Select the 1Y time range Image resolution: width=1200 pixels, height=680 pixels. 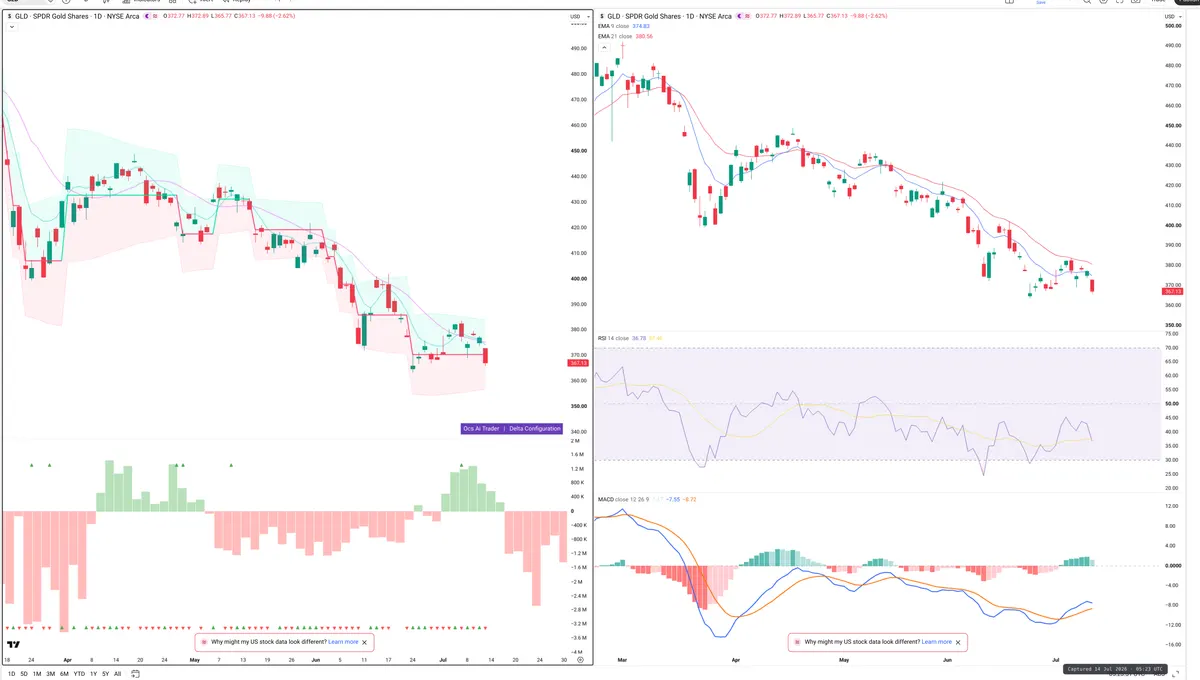pyautogui.click(x=93, y=674)
